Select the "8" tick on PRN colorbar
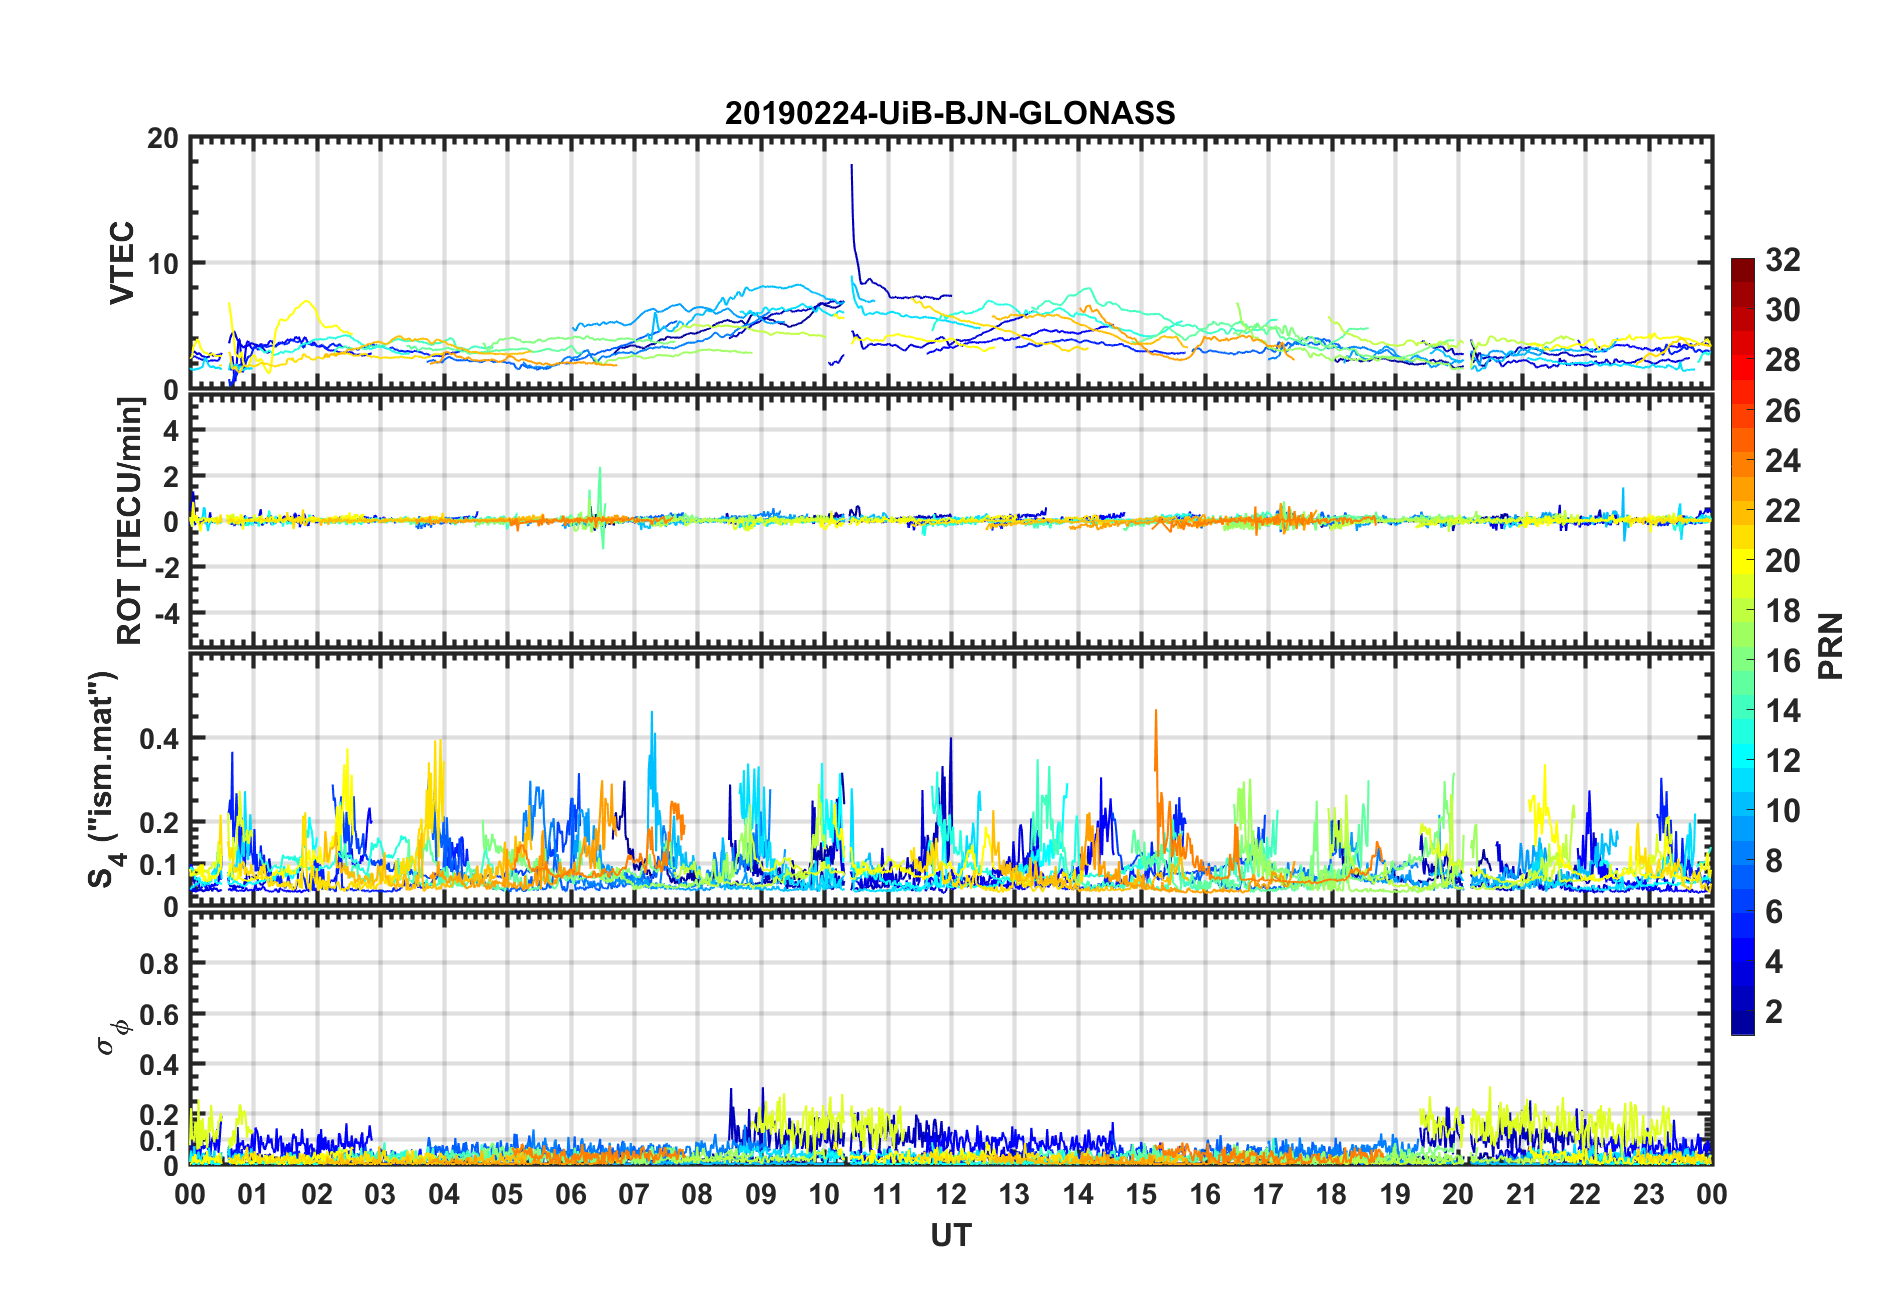Image resolution: width=1902 pixels, height=1292 pixels. (1774, 861)
